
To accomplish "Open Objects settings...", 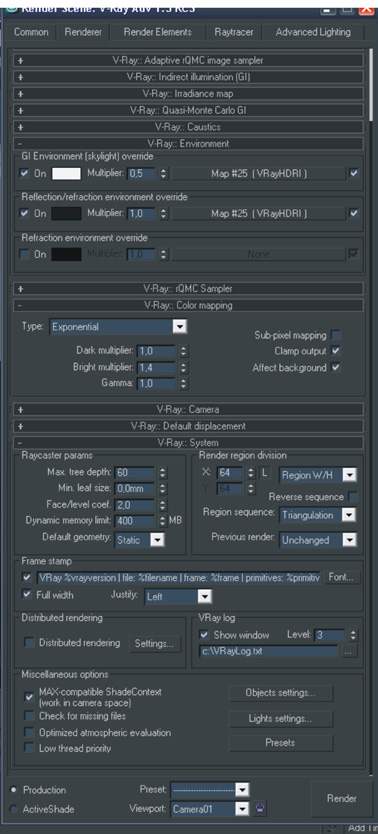I will (281, 693).
